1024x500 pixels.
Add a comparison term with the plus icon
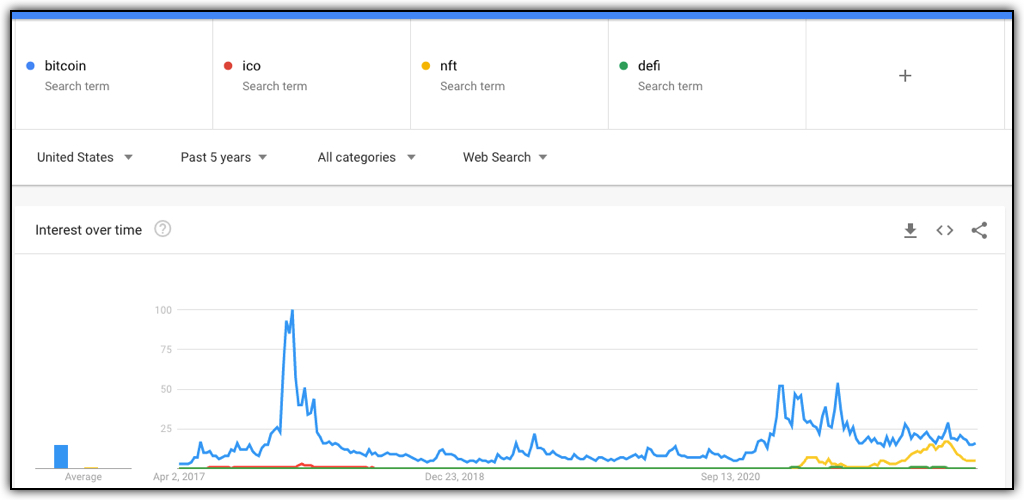point(905,76)
